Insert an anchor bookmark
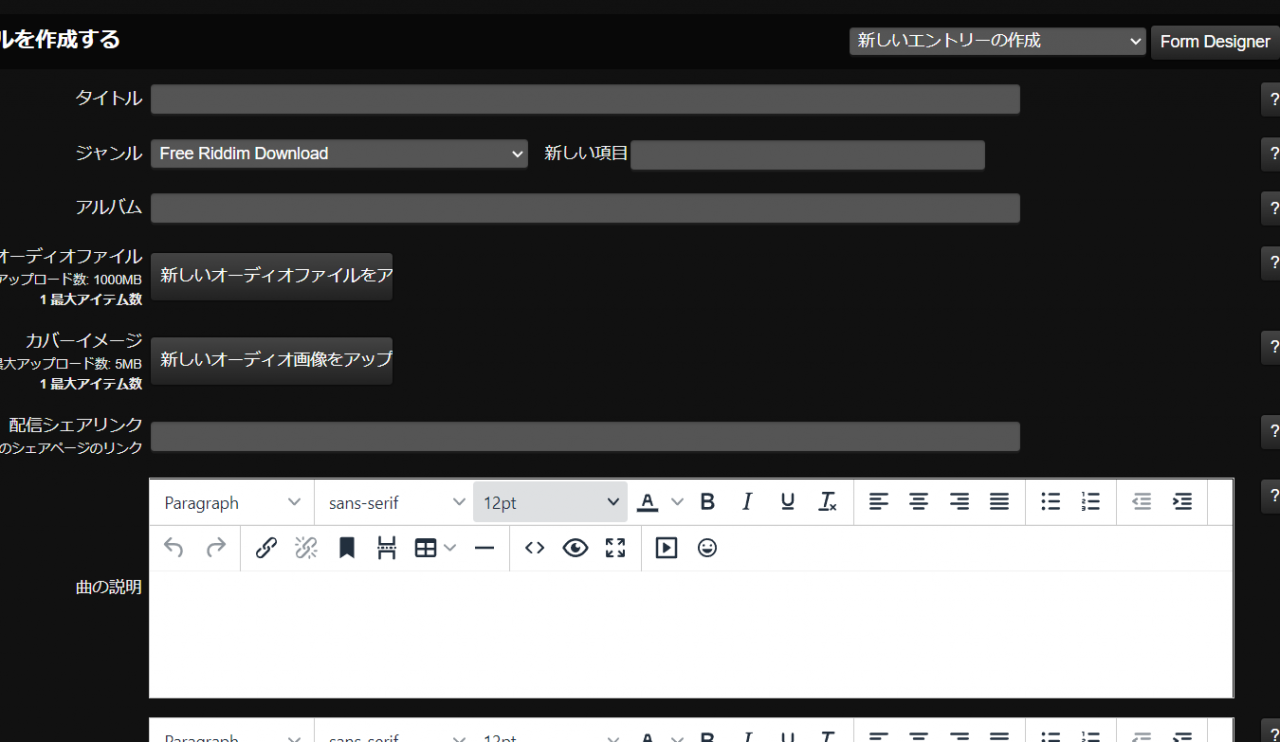 (x=347, y=548)
